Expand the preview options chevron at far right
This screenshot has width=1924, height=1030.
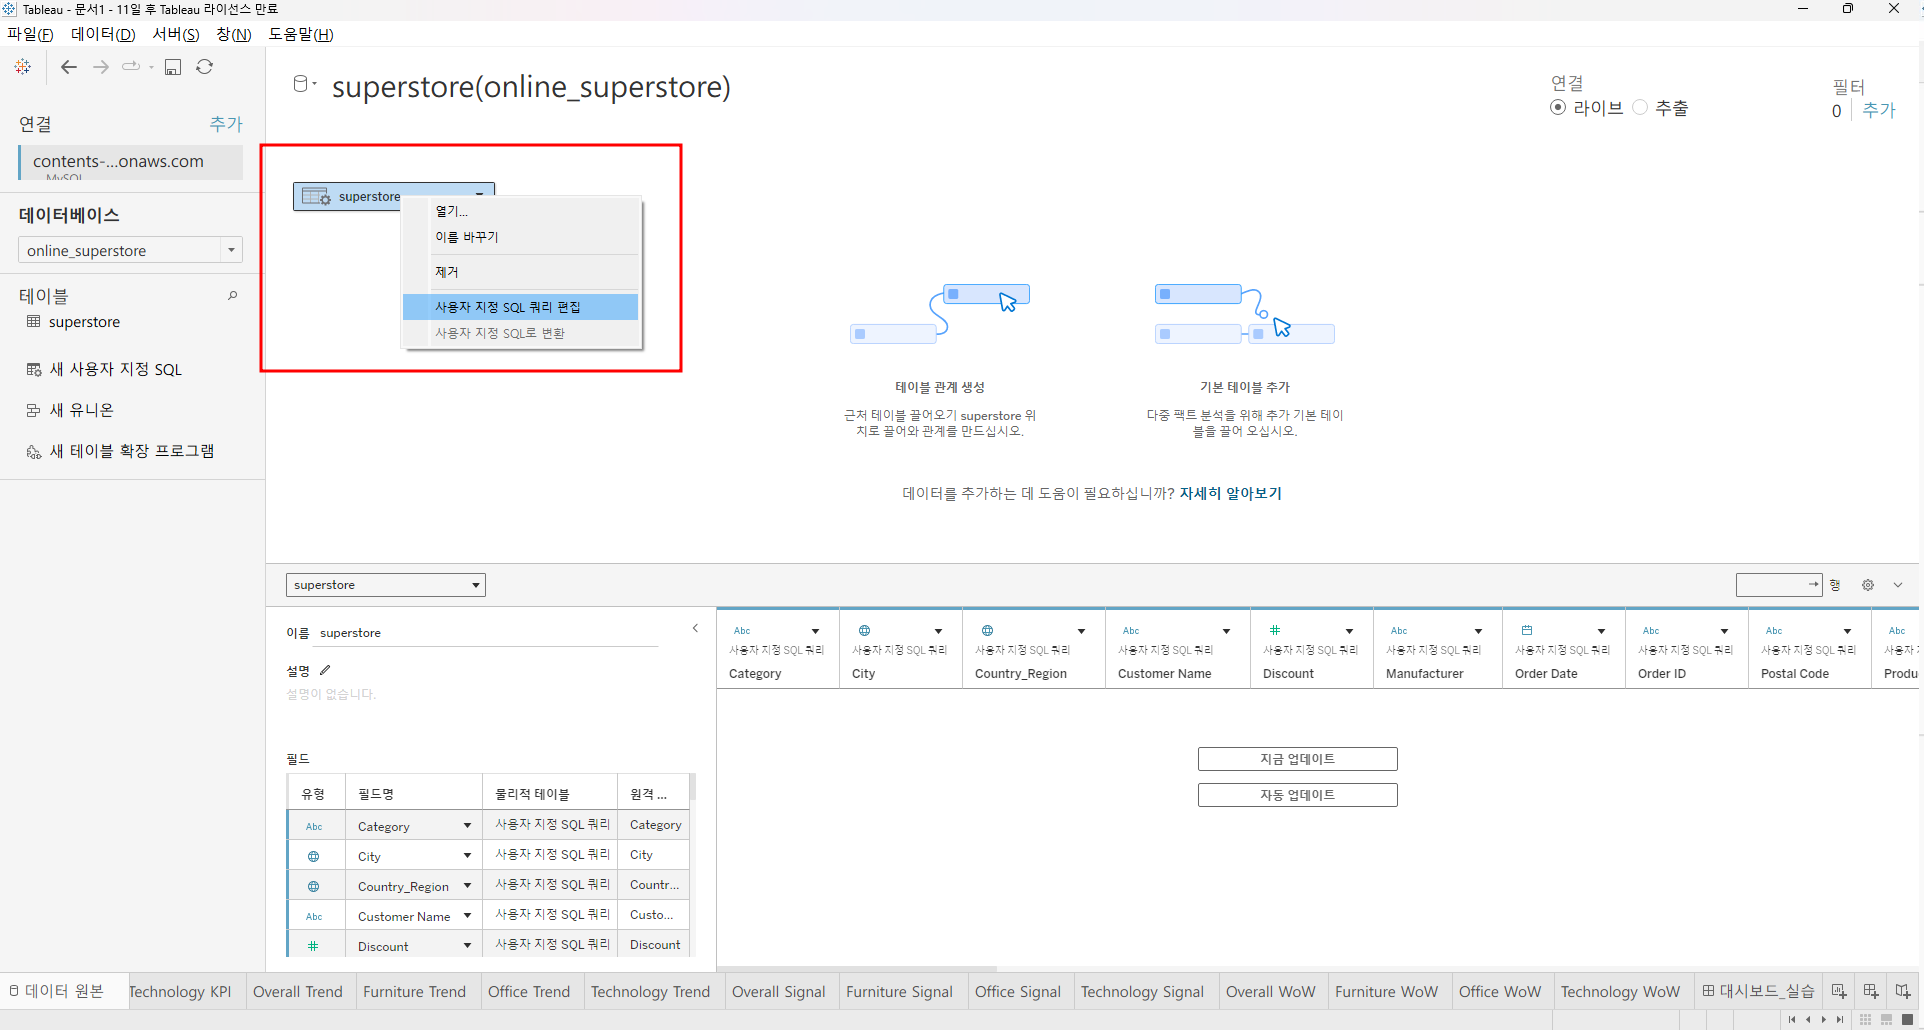(x=1898, y=585)
